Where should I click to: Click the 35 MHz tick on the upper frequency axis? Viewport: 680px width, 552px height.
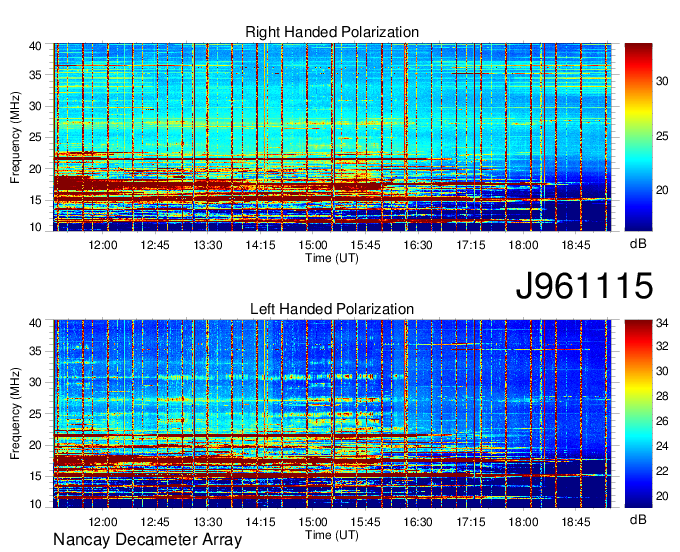pyautogui.click(x=35, y=75)
